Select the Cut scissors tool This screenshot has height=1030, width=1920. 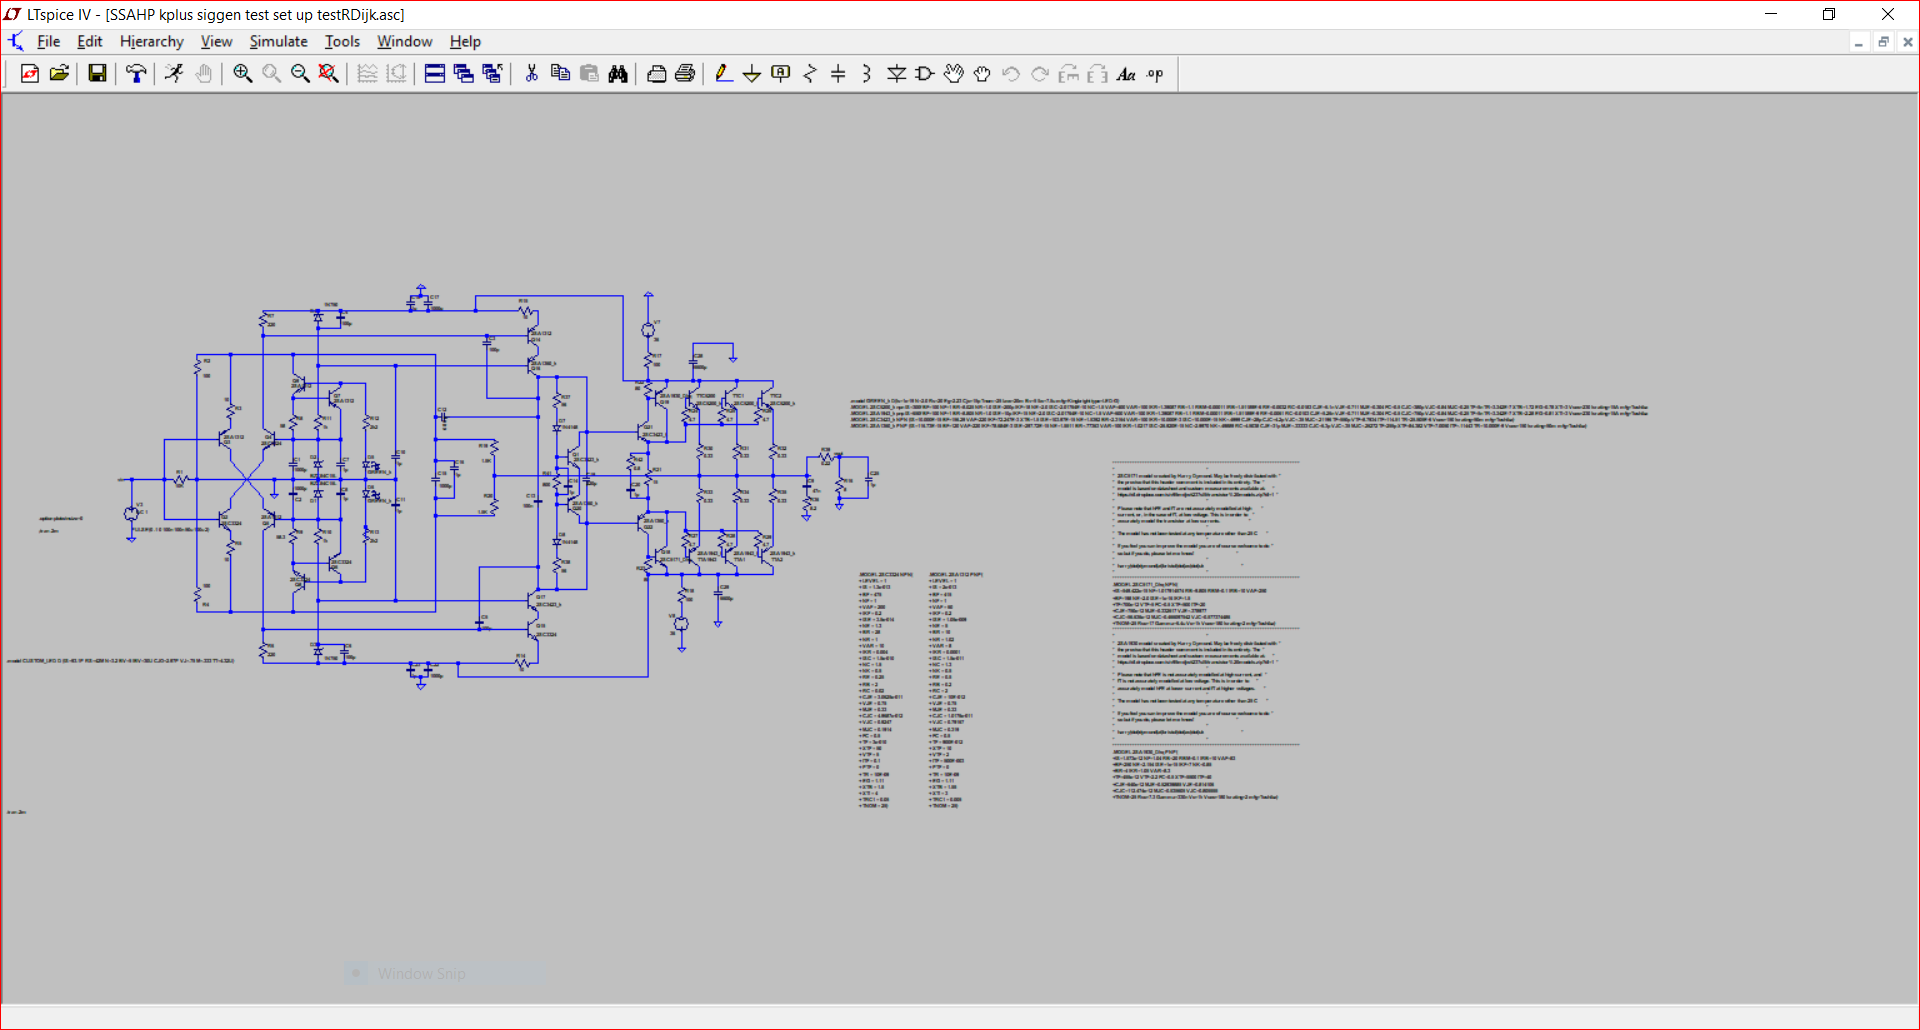coord(532,74)
